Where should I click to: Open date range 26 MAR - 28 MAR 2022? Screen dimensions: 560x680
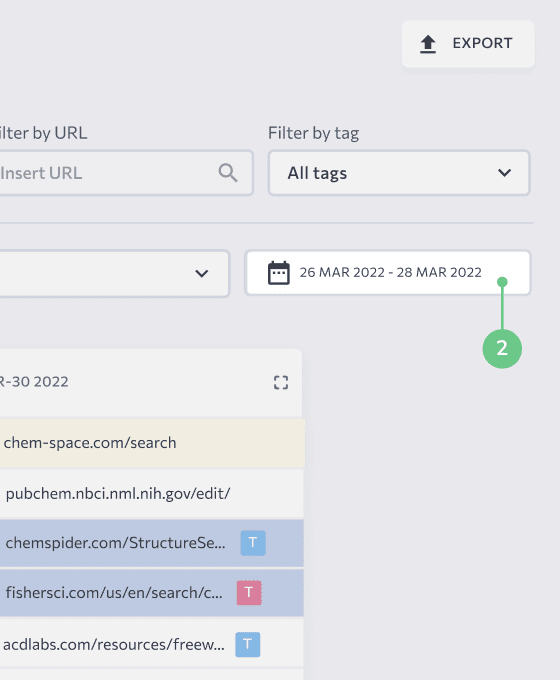point(388,273)
